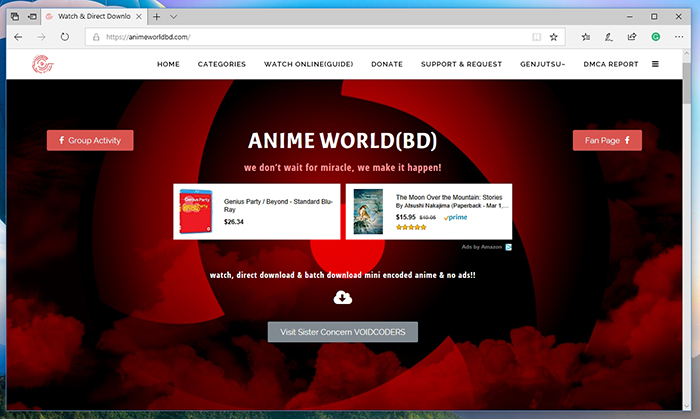Open CATEGORIES menu item
700x419 pixels.
(222, 64)
